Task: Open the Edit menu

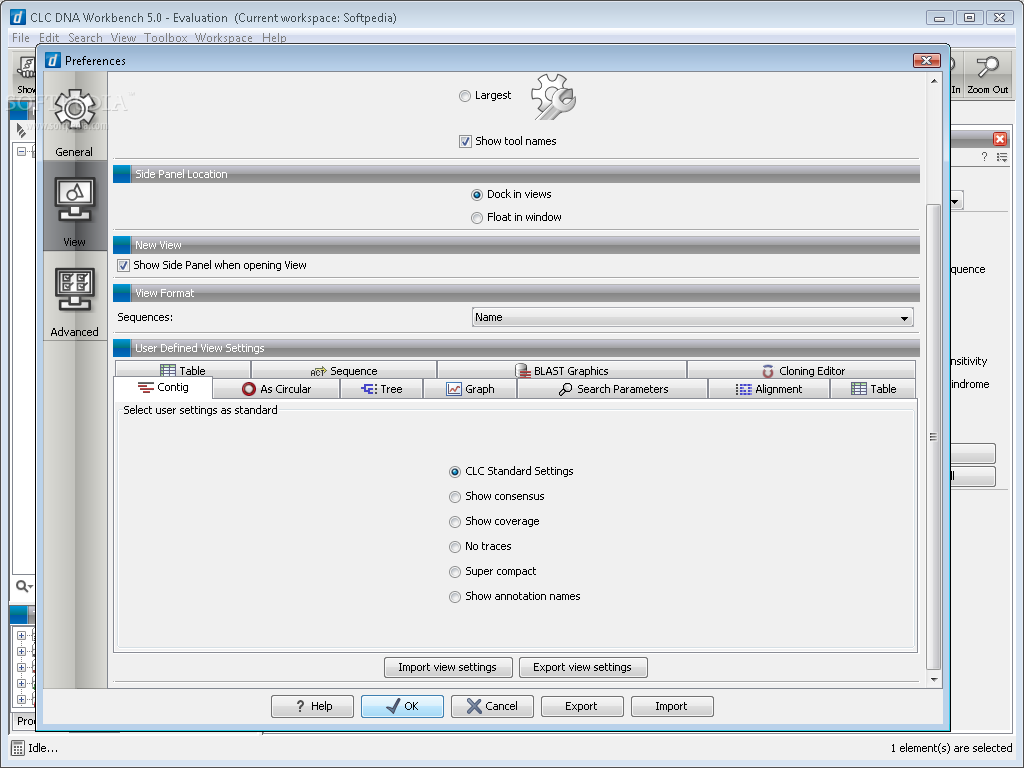Action: click(49, 38)
